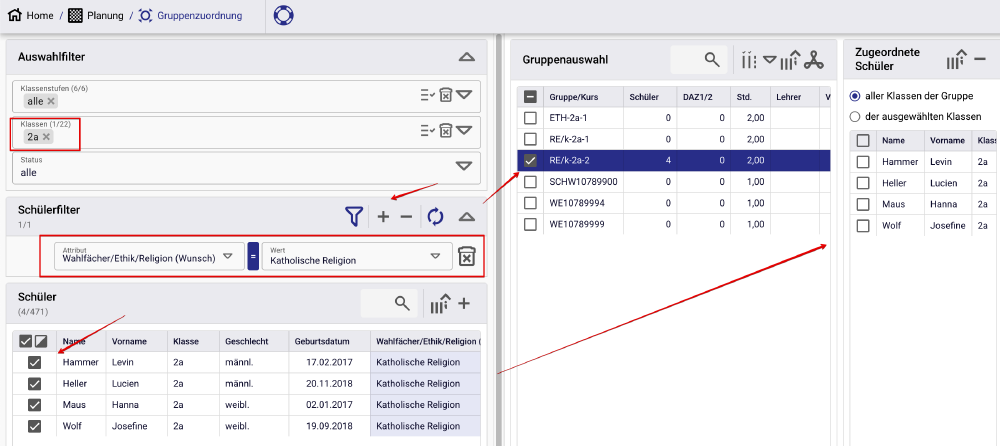
Task: Sort by Geburtsdatum column header
Action: pos(320,341)
